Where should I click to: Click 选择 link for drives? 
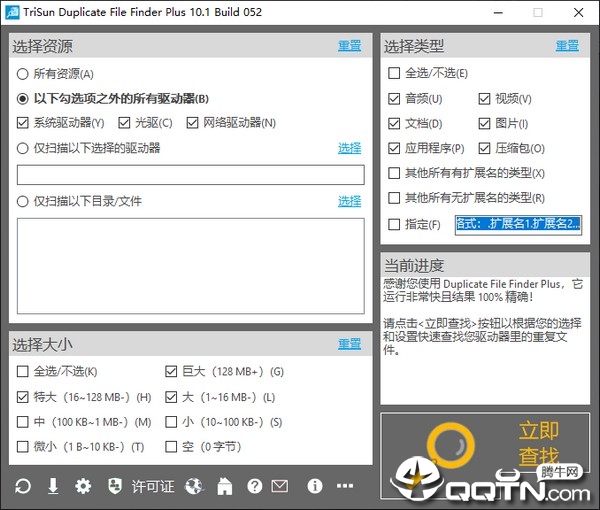coord(349,148)
